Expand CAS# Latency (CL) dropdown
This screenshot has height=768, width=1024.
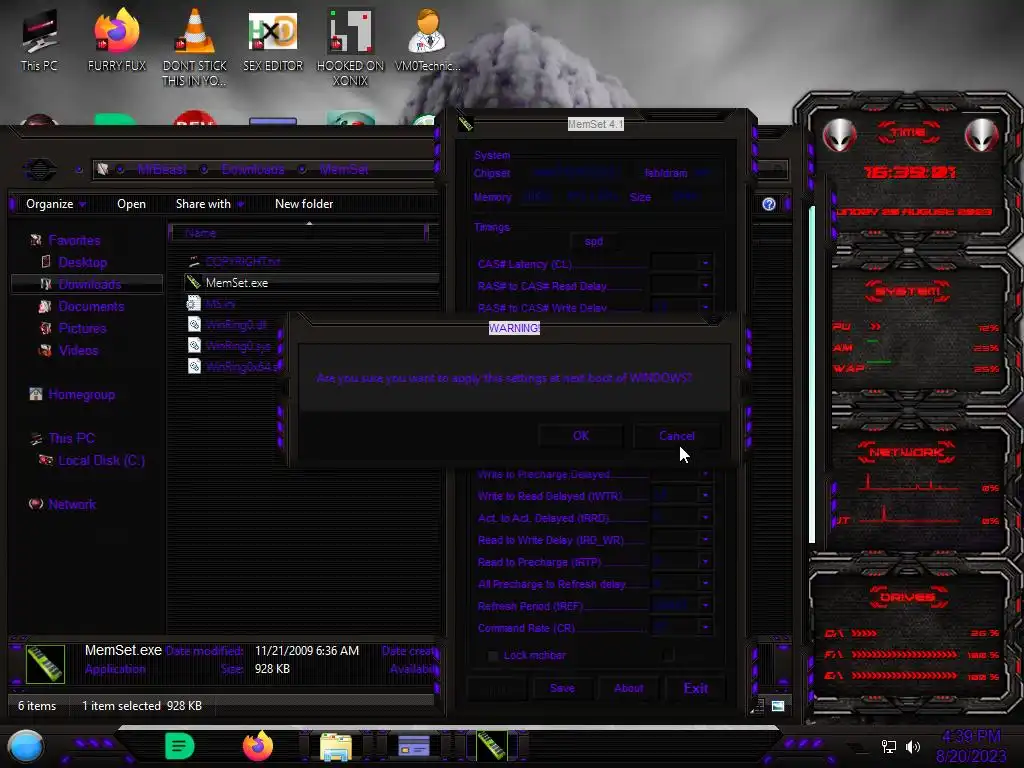(x=705, y=264)
